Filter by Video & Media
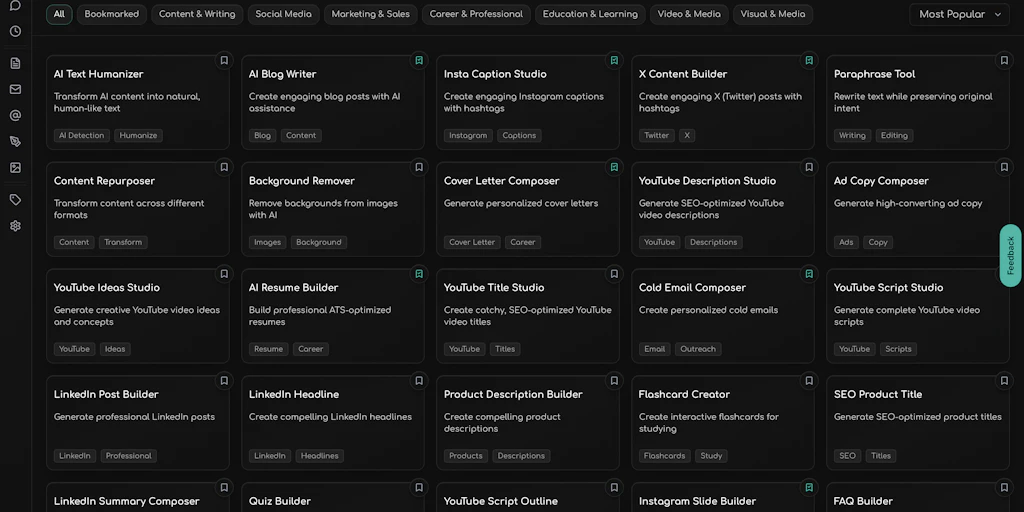 click(689, 14)
